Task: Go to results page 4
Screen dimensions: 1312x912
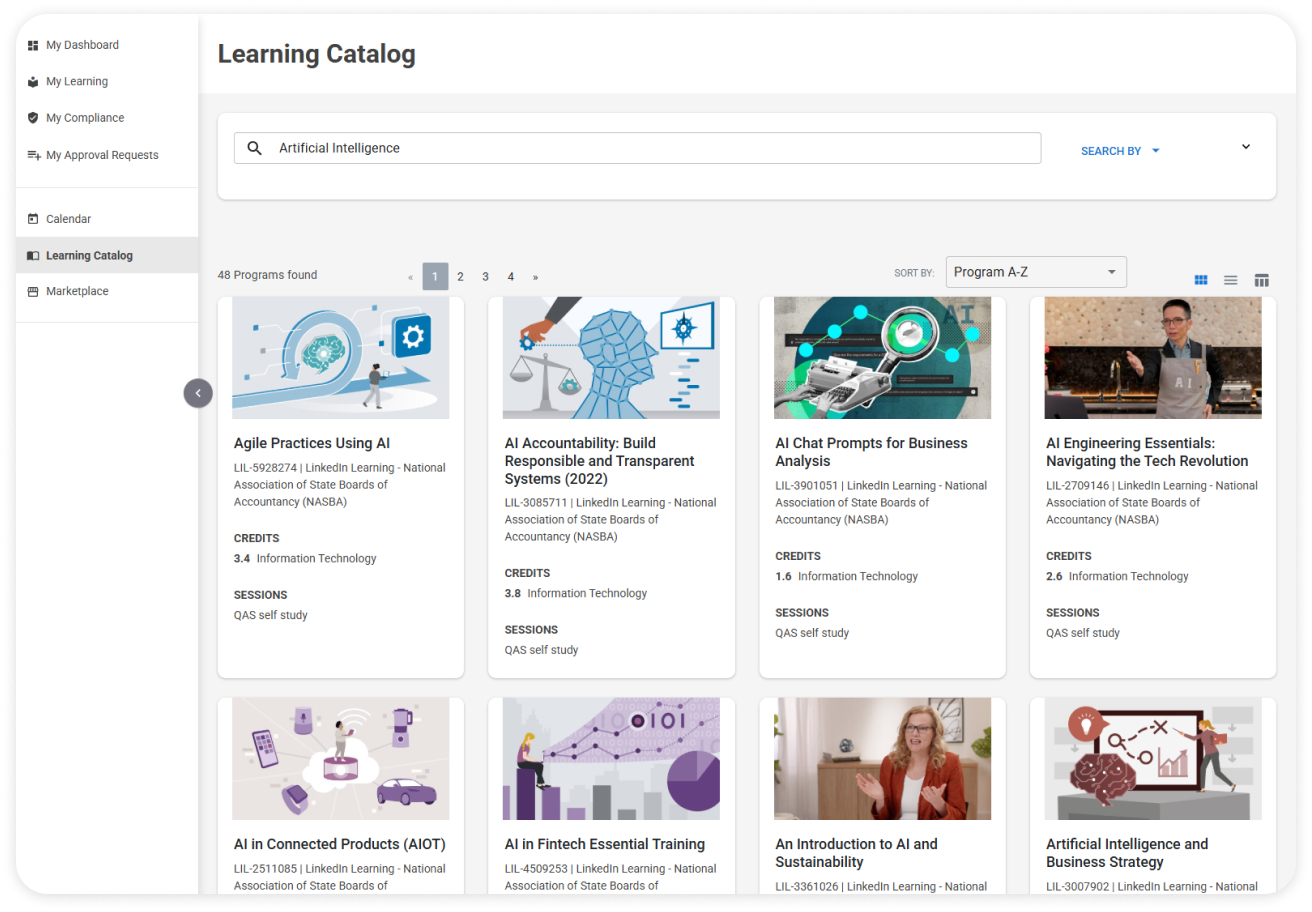Action: [510, 277]
